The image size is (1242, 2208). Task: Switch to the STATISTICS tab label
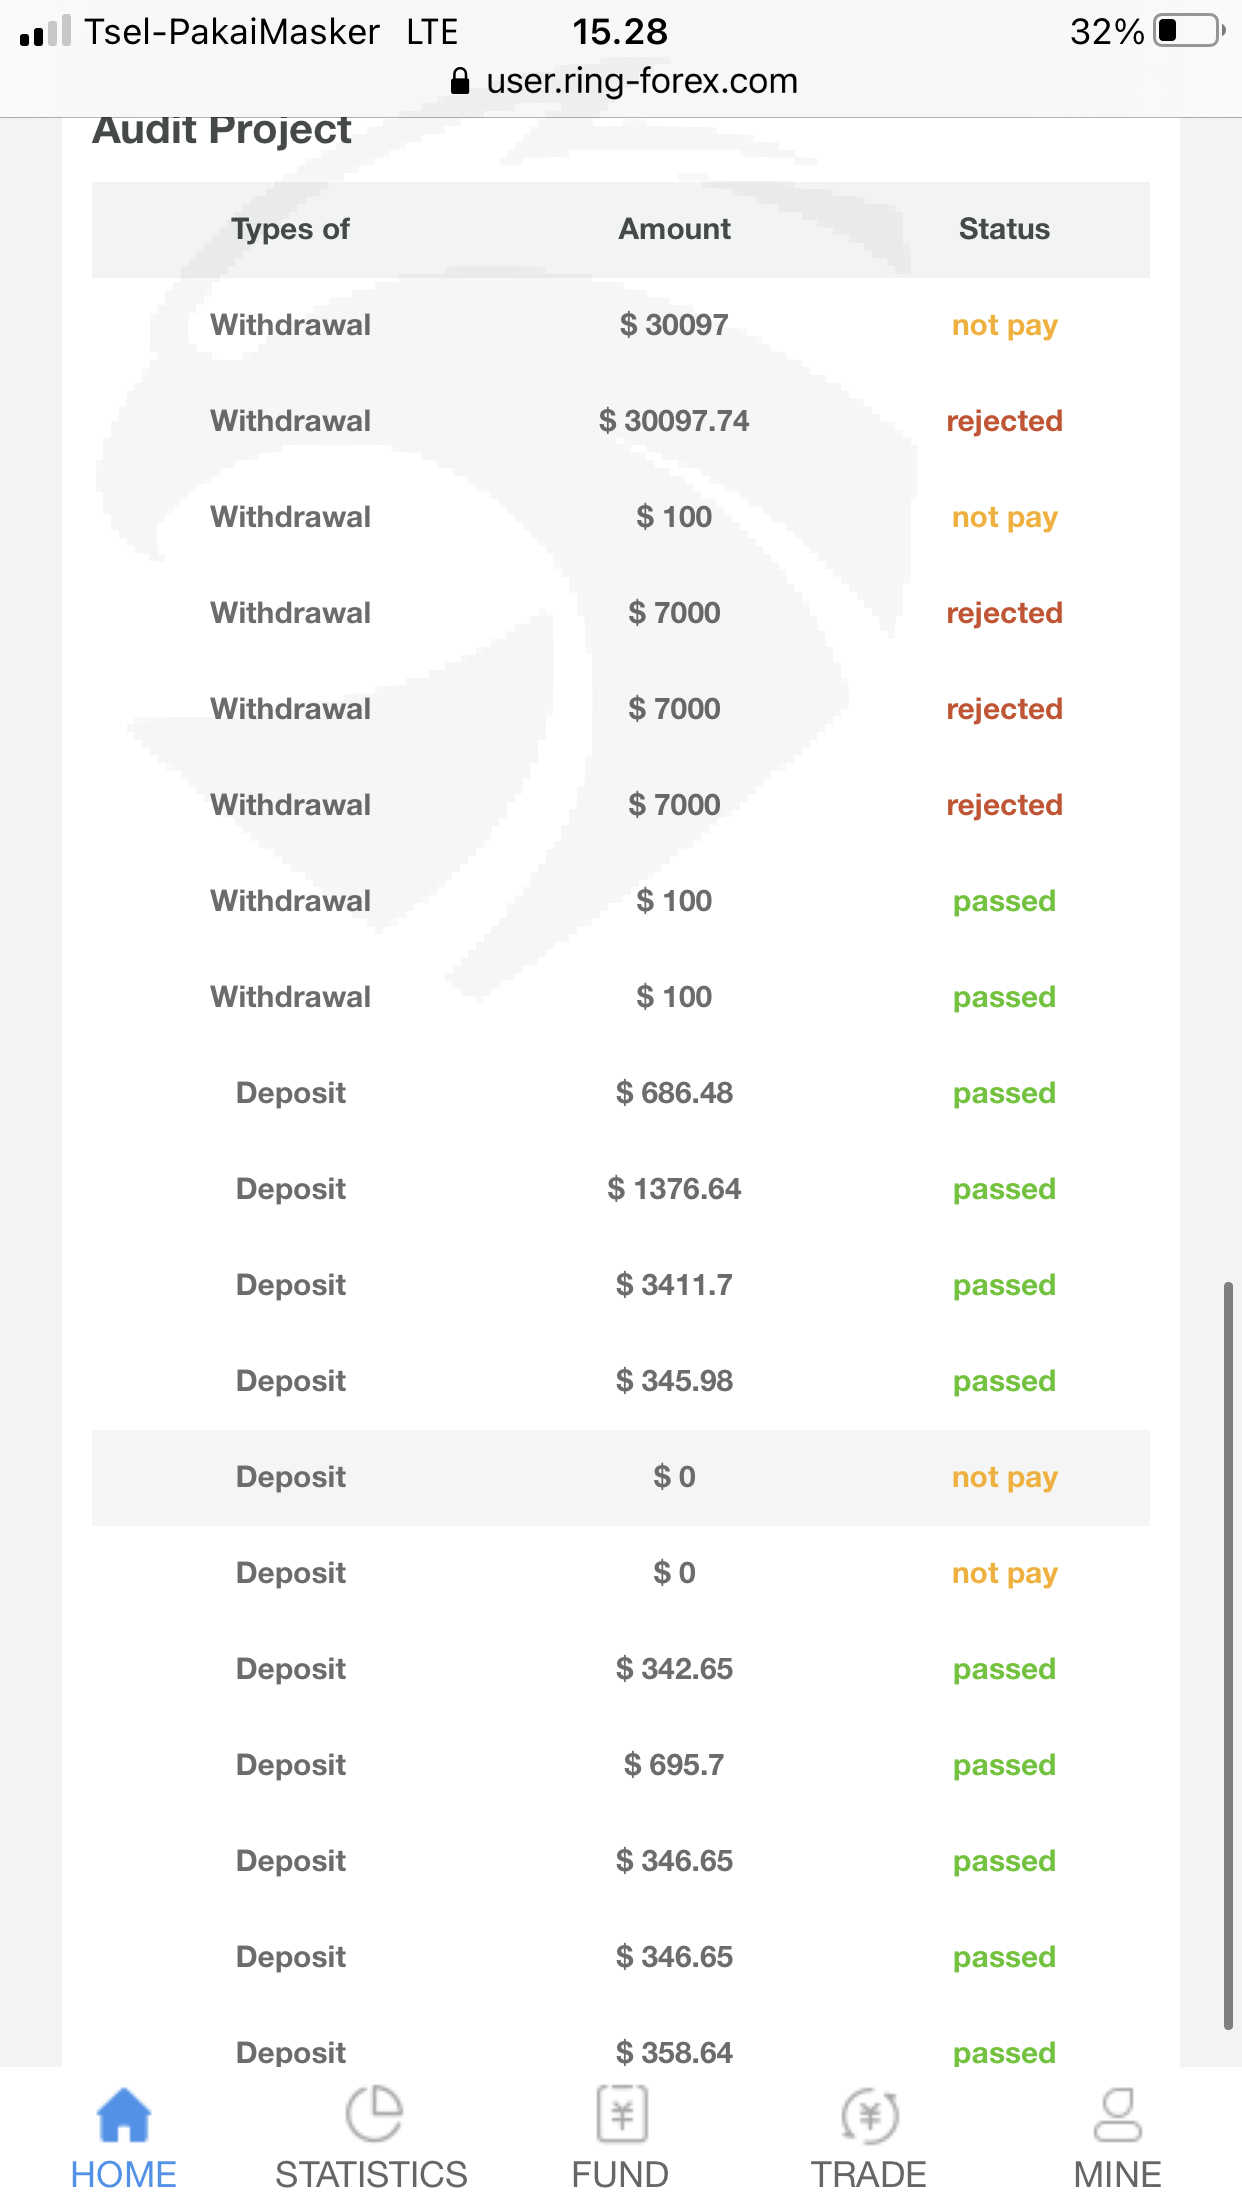pyautogui.click(x=371, y=2175)
